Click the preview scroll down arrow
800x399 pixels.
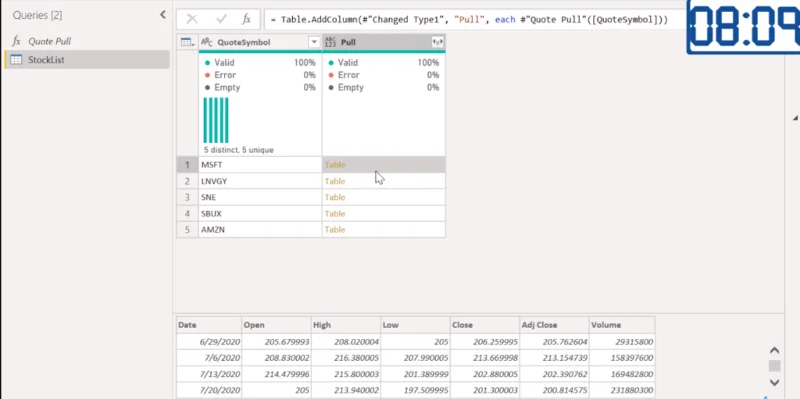(x=774, y=382)
